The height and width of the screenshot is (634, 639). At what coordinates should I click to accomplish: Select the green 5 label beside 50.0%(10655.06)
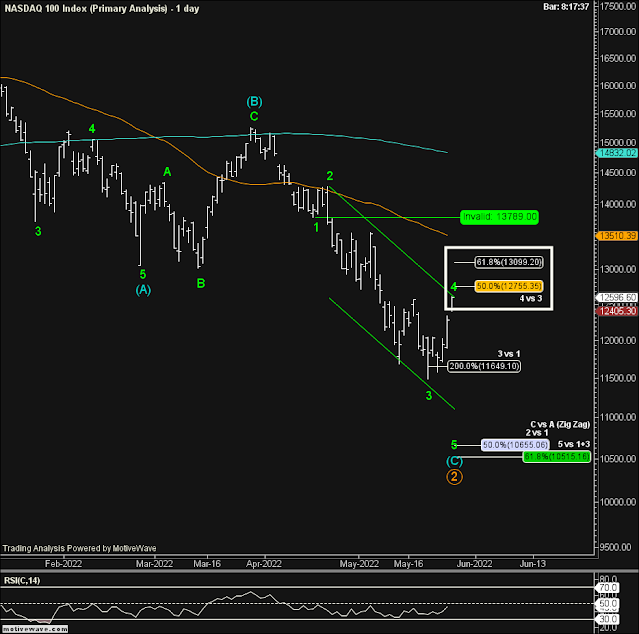pyautogui.click(x=454, y=445)
